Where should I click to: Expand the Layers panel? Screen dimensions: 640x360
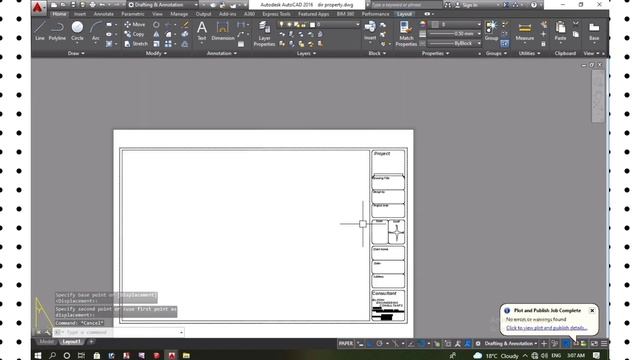(x=306, y=53)
